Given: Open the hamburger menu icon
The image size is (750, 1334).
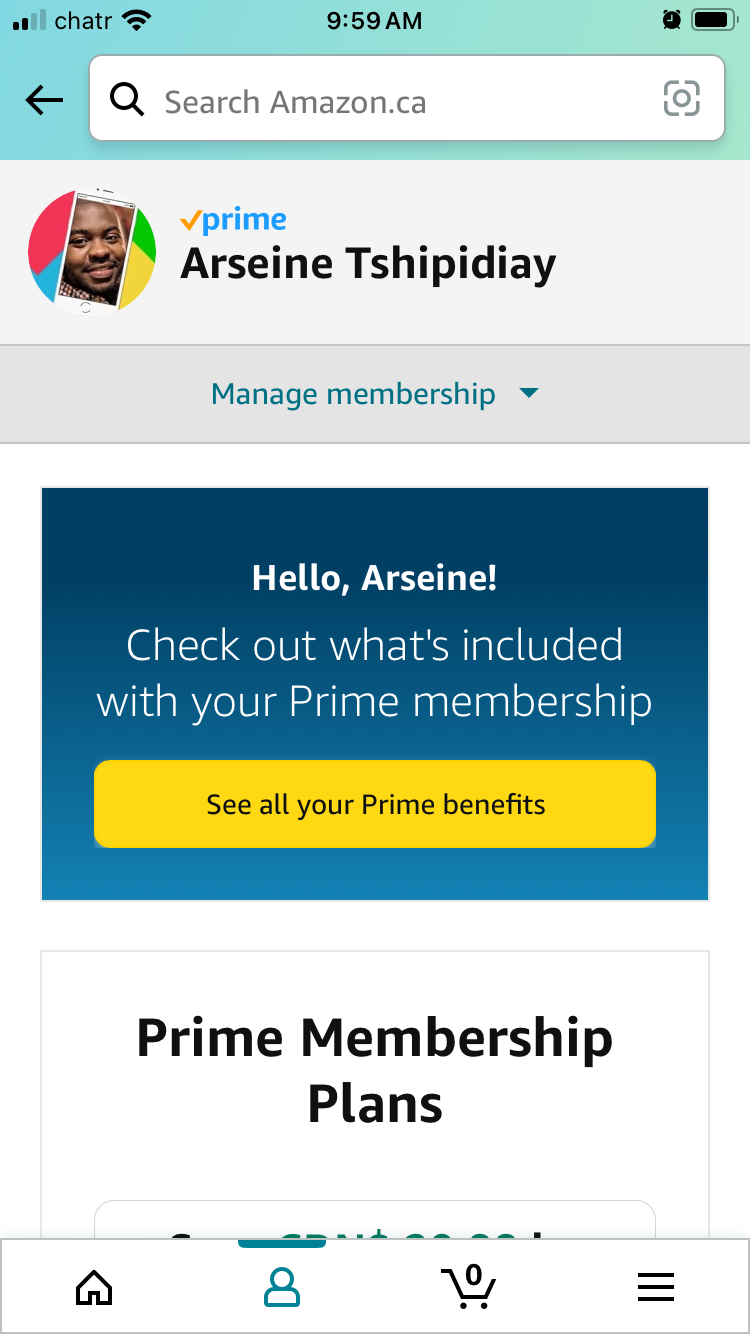Looking at the screenshot, I should (x=655, y=1287).
